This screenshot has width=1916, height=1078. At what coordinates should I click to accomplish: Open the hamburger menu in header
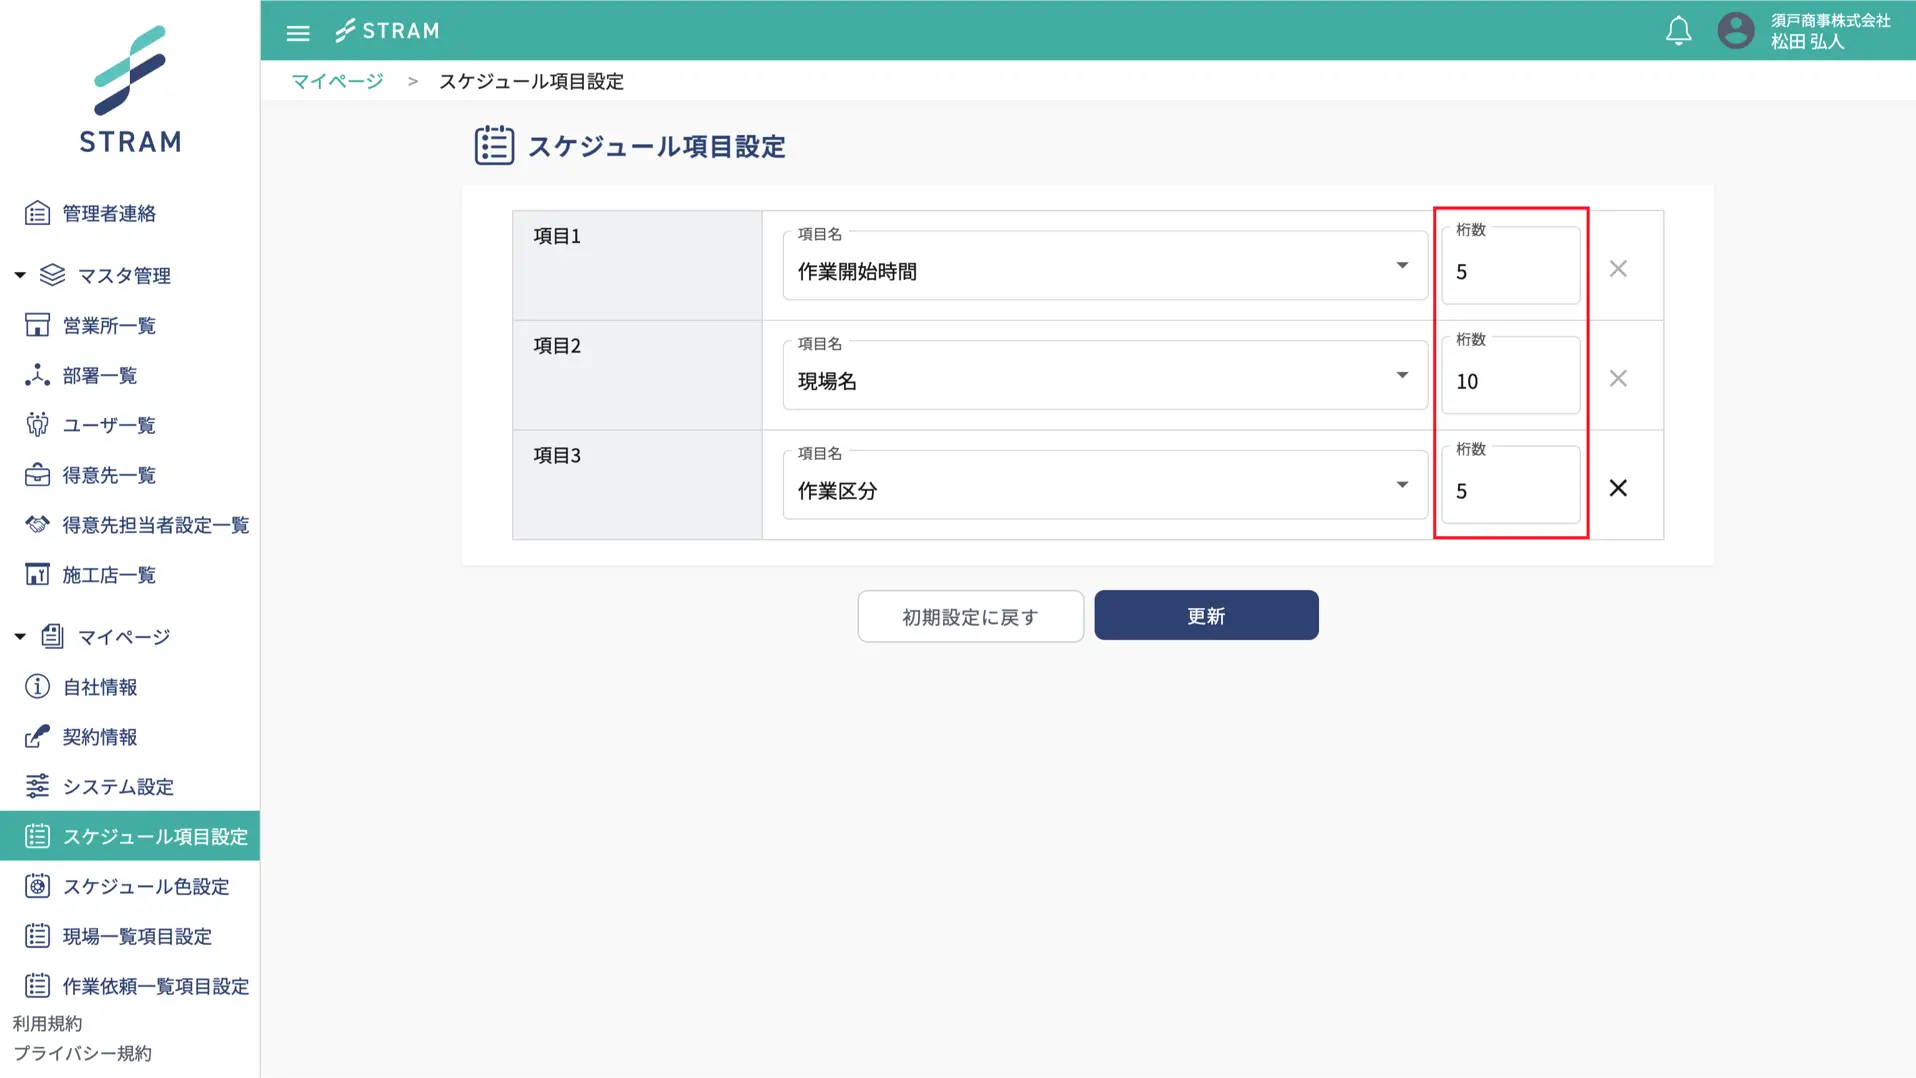[x=298, y=33]
